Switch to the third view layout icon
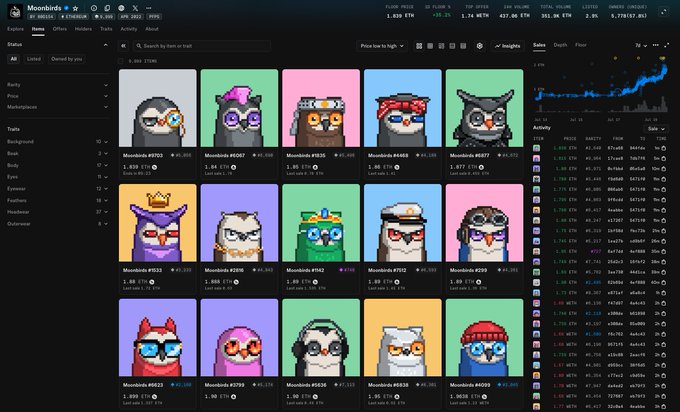 click(441, 46)
